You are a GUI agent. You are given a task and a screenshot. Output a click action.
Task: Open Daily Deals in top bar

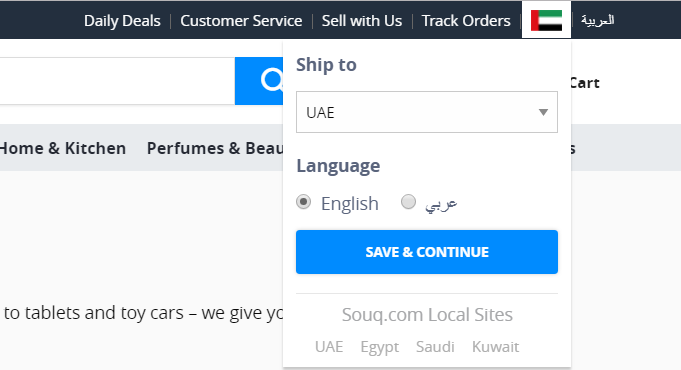tap(122, 21)
